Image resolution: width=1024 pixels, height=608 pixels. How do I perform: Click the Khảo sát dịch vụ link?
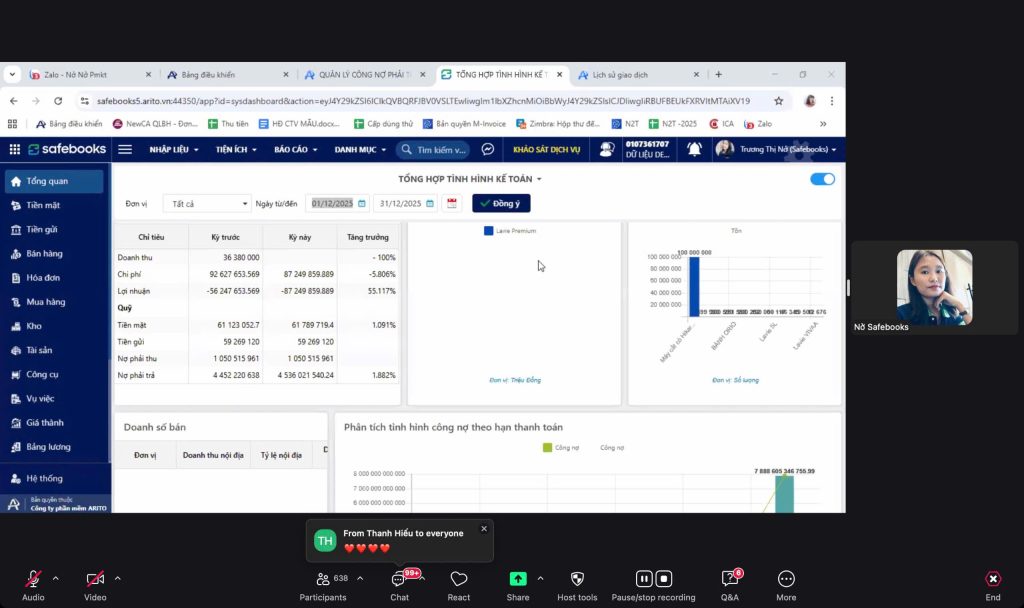coord(547,149)
